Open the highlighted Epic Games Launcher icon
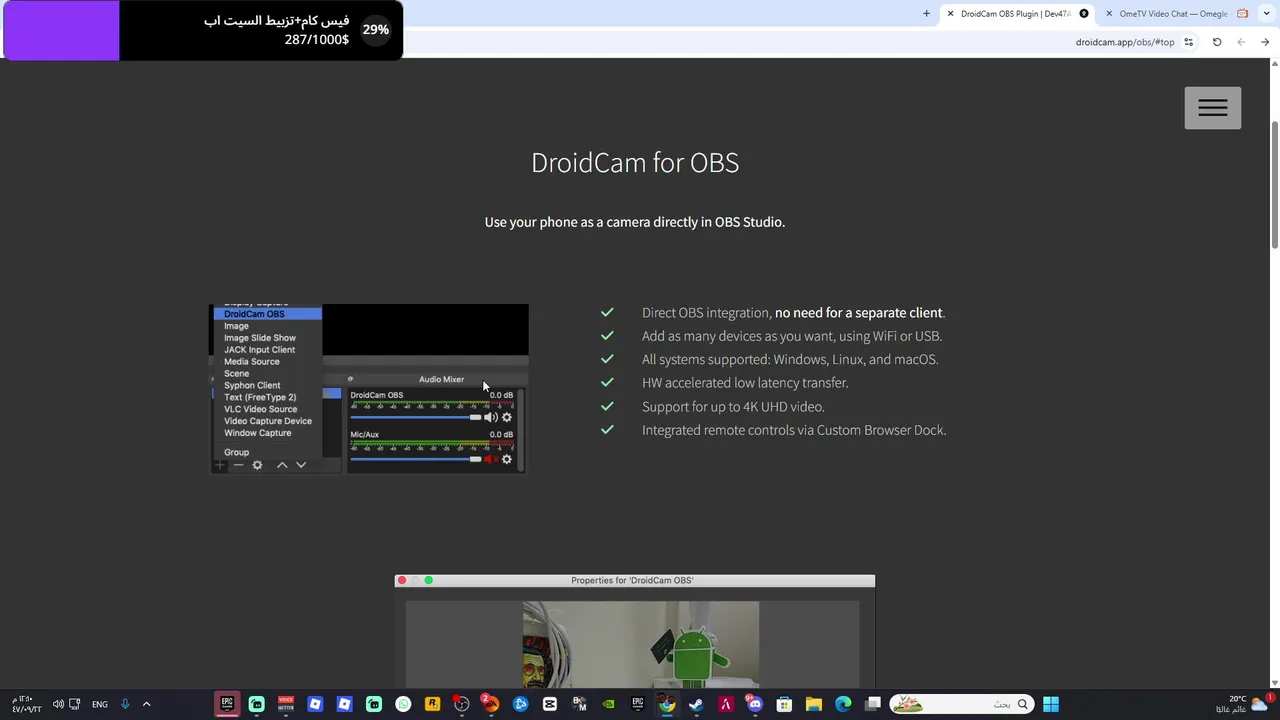This screenshot has height=720, width=1280. click(227, 704)
